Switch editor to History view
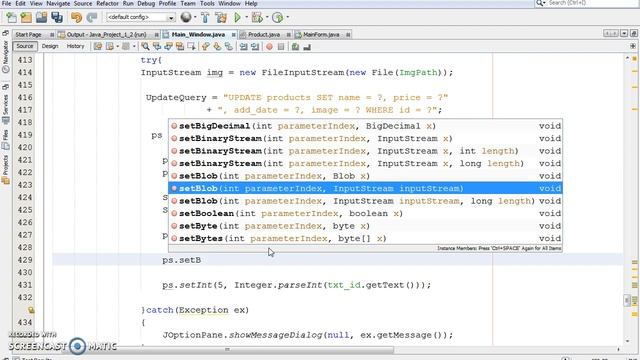This screenshot has width=640, height=360. pyautogui.click(x=75, y=46)
